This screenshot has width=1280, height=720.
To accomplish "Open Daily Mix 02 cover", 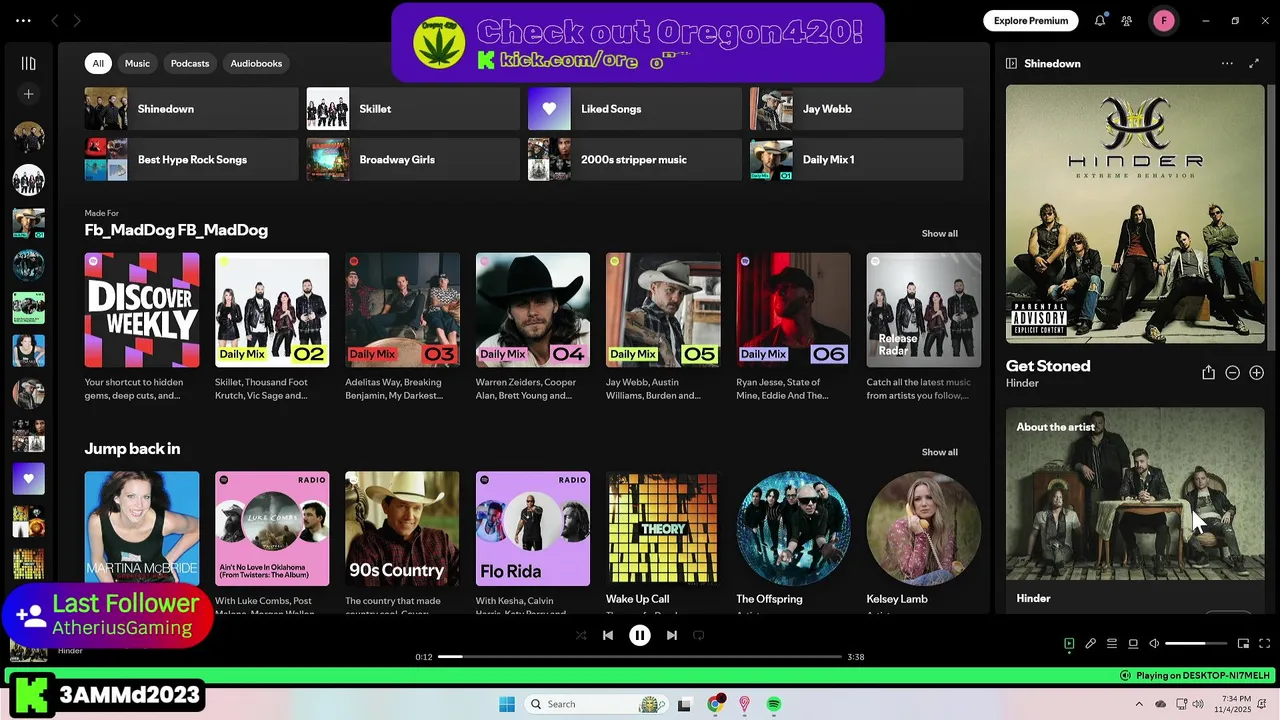I will click(272, 310).
